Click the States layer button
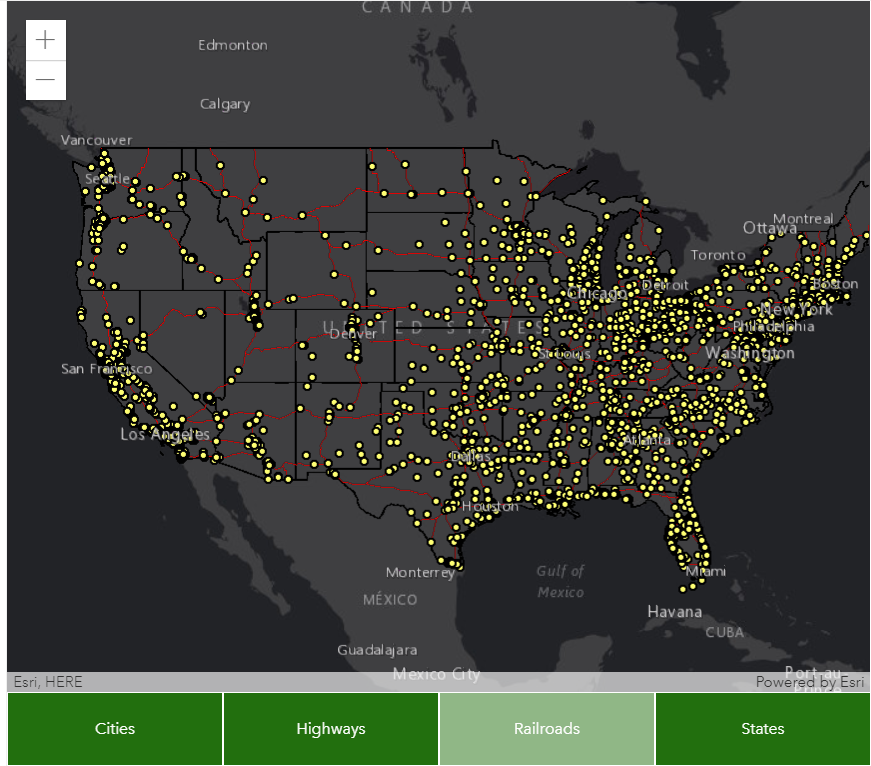The width and height of the screenshot is (871, 766). (x=762, y=729)
